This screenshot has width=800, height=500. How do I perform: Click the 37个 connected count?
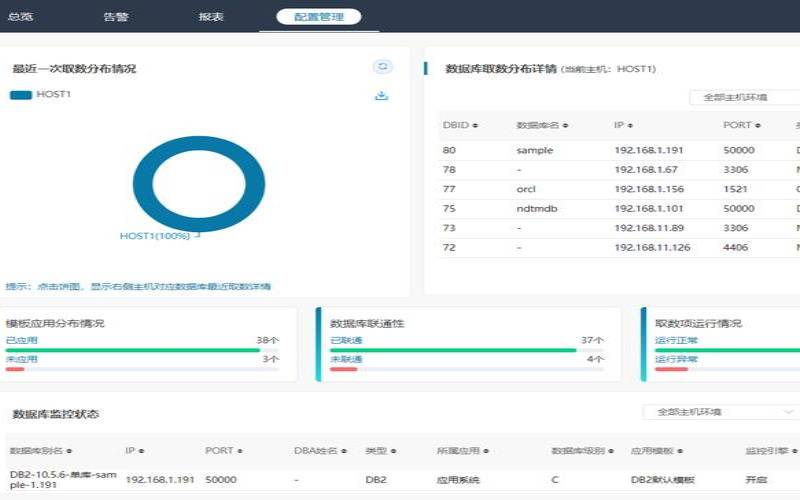point(592,340)
